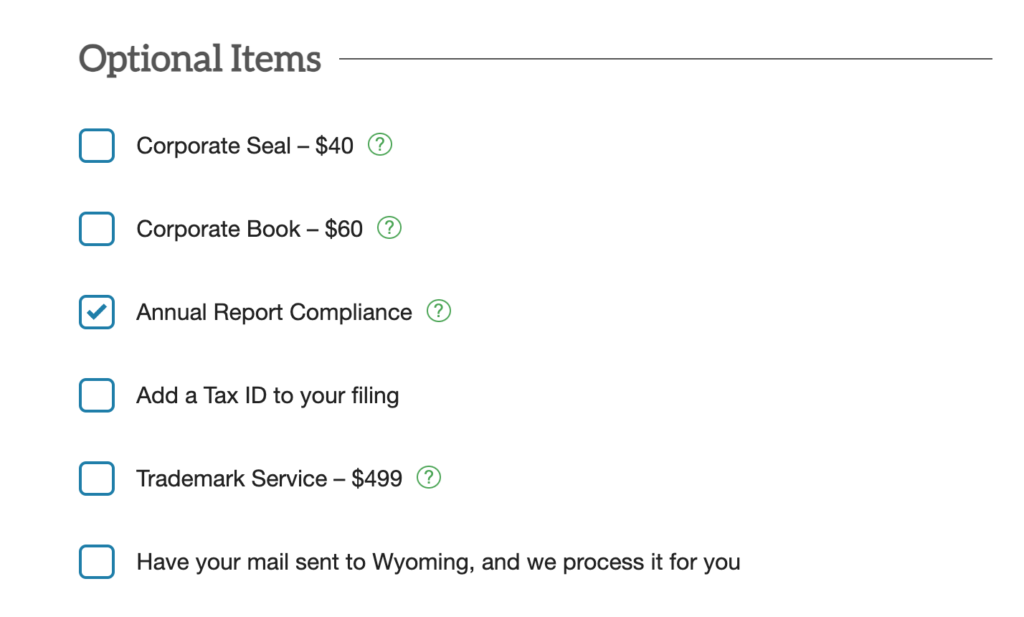This screenshot has height=617, width=1024.
Task: Uncheck the Annual Report Compliance checkbox
Action: click(97, 312)
